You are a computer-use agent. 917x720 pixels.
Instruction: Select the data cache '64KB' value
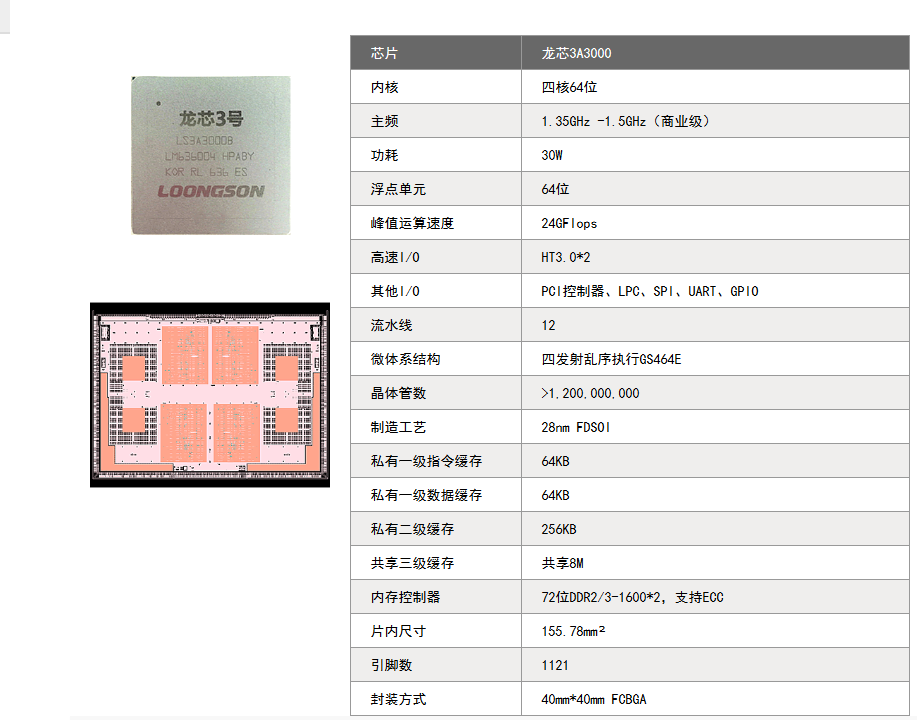pos(556,495)
